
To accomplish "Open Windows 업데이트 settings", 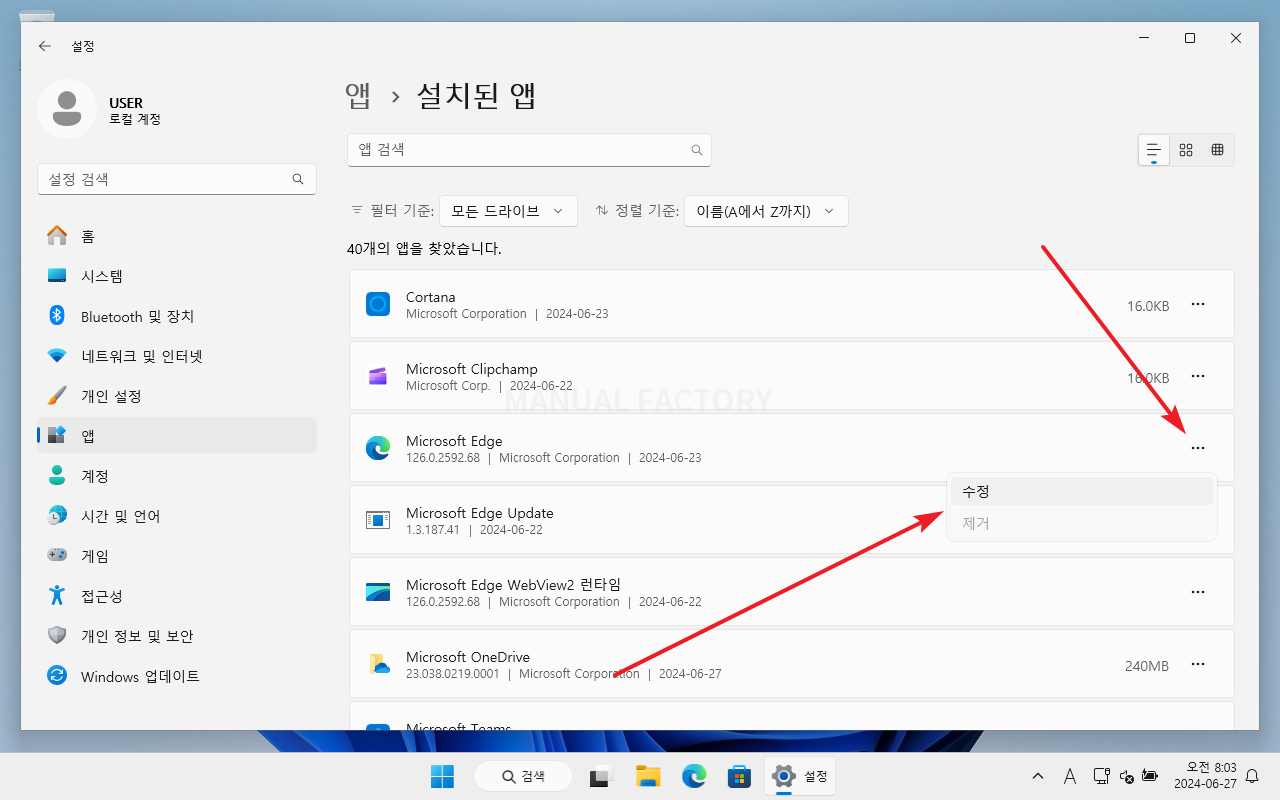I will tap(177, 676).
